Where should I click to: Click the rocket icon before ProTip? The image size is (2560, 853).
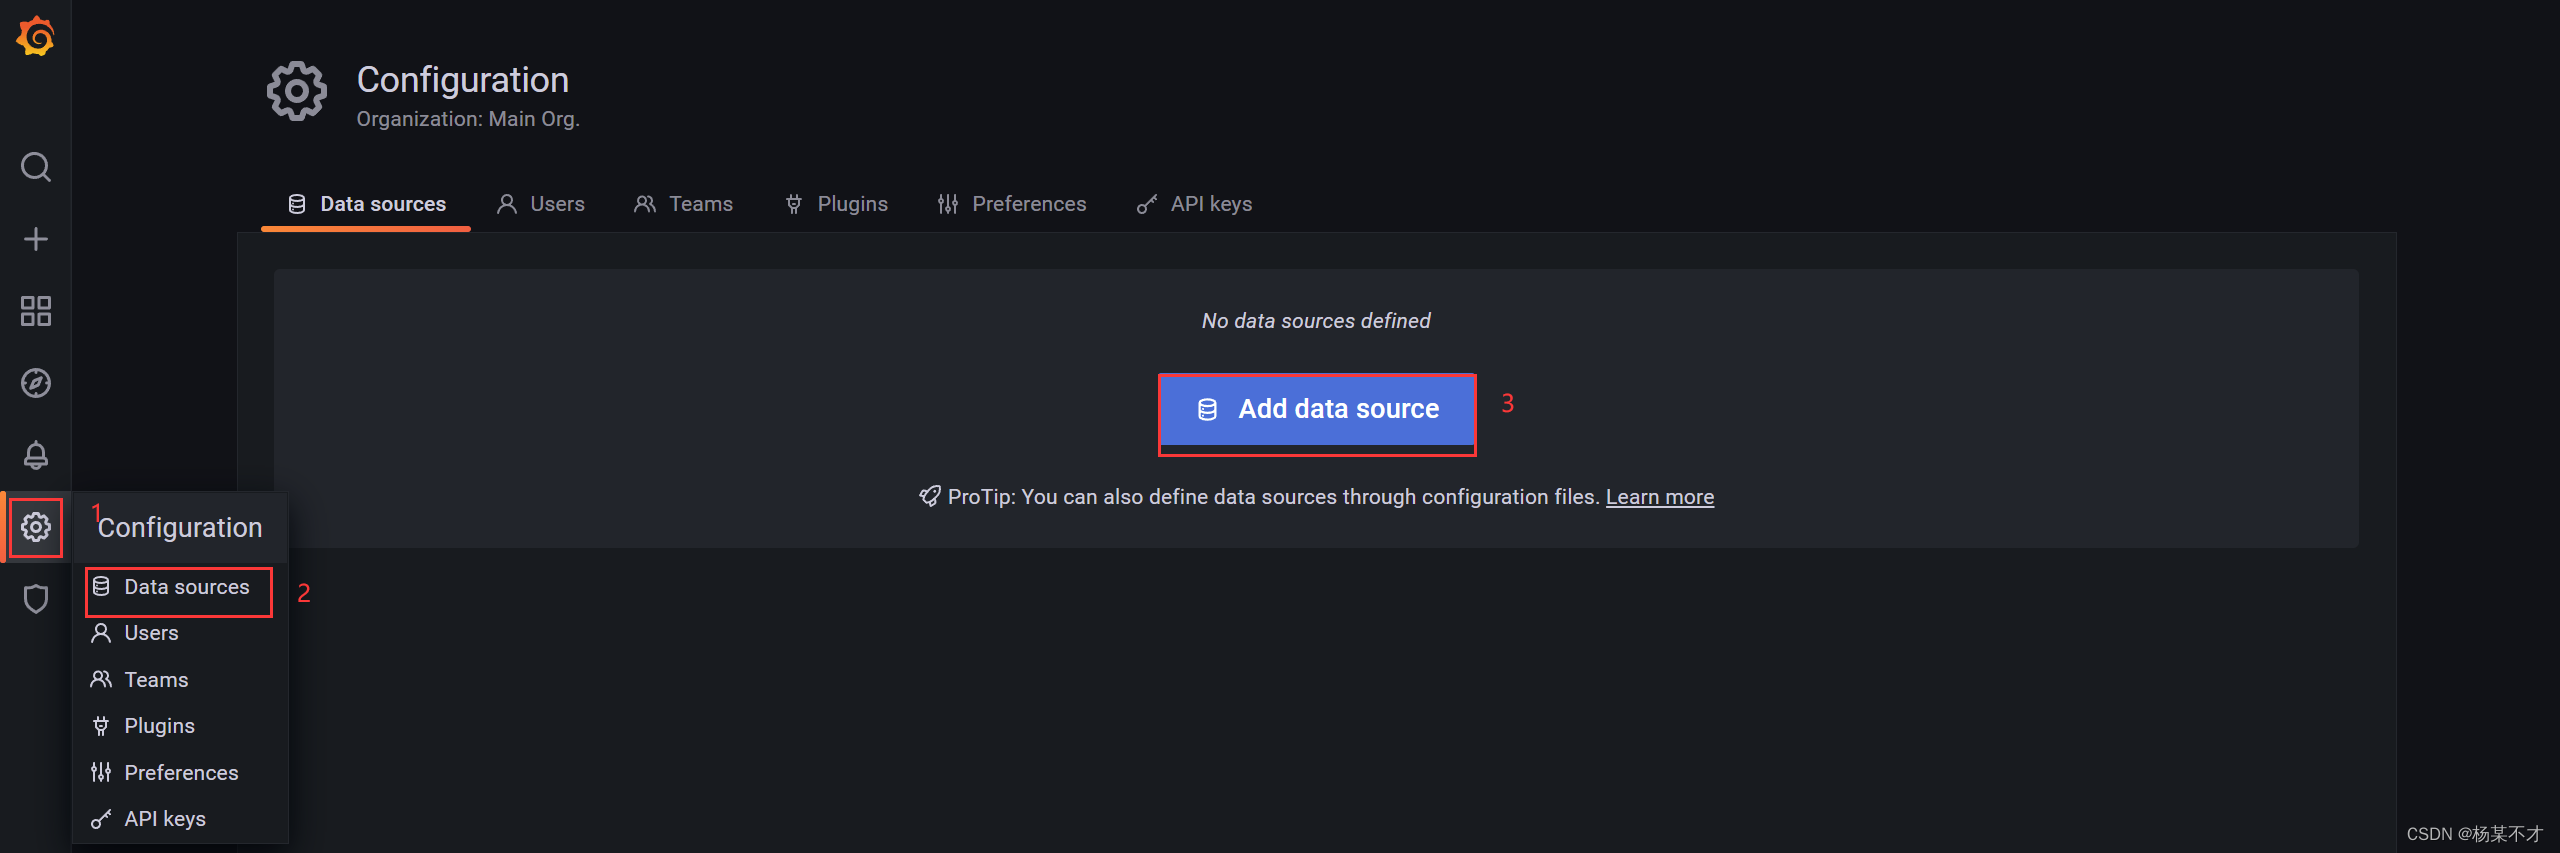coord(929,496)
